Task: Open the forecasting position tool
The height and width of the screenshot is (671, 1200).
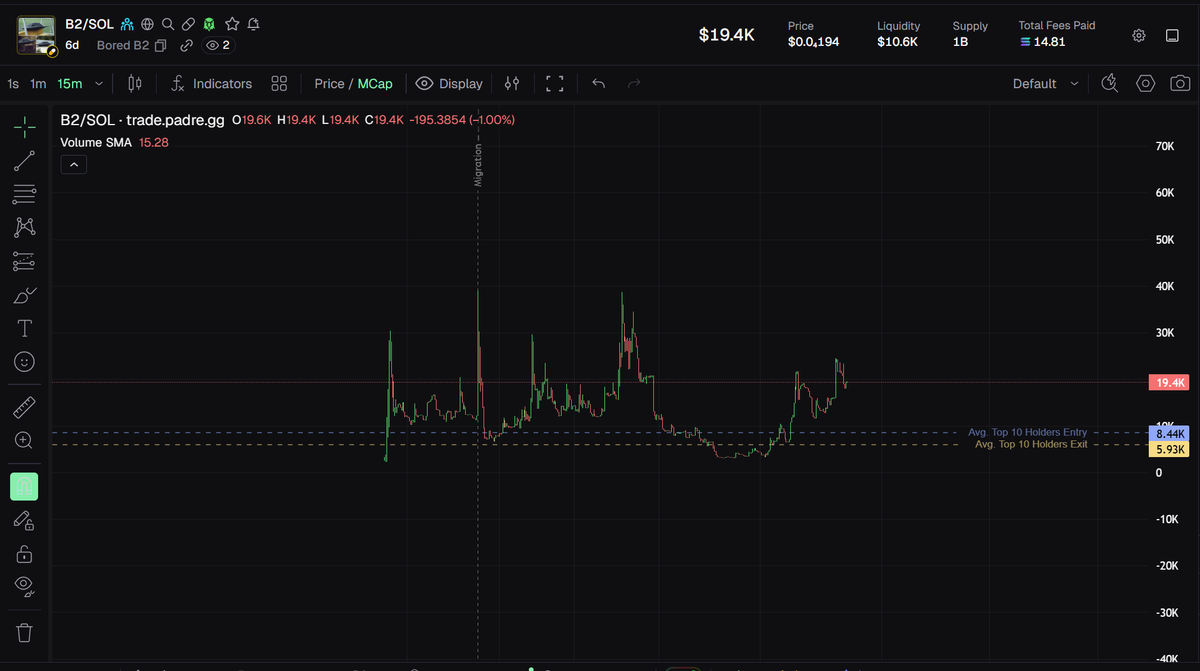Action: 25,262
